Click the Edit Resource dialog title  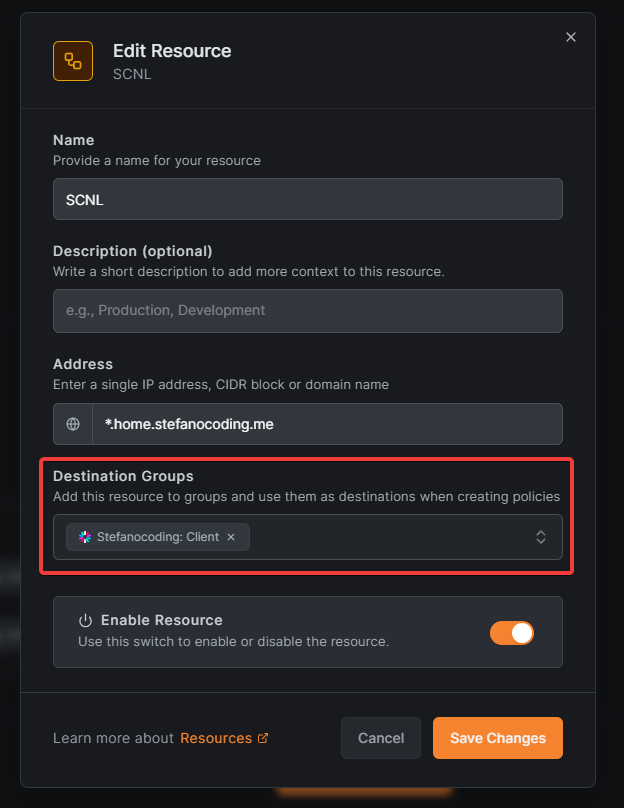[x=172, y=51]
